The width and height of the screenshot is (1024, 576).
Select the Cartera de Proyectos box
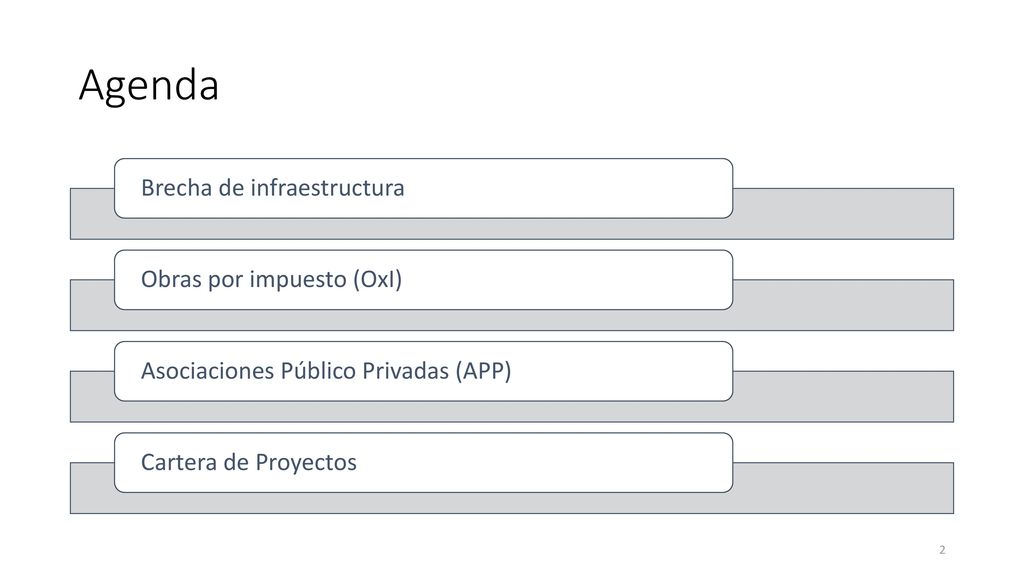click(423, 462)
